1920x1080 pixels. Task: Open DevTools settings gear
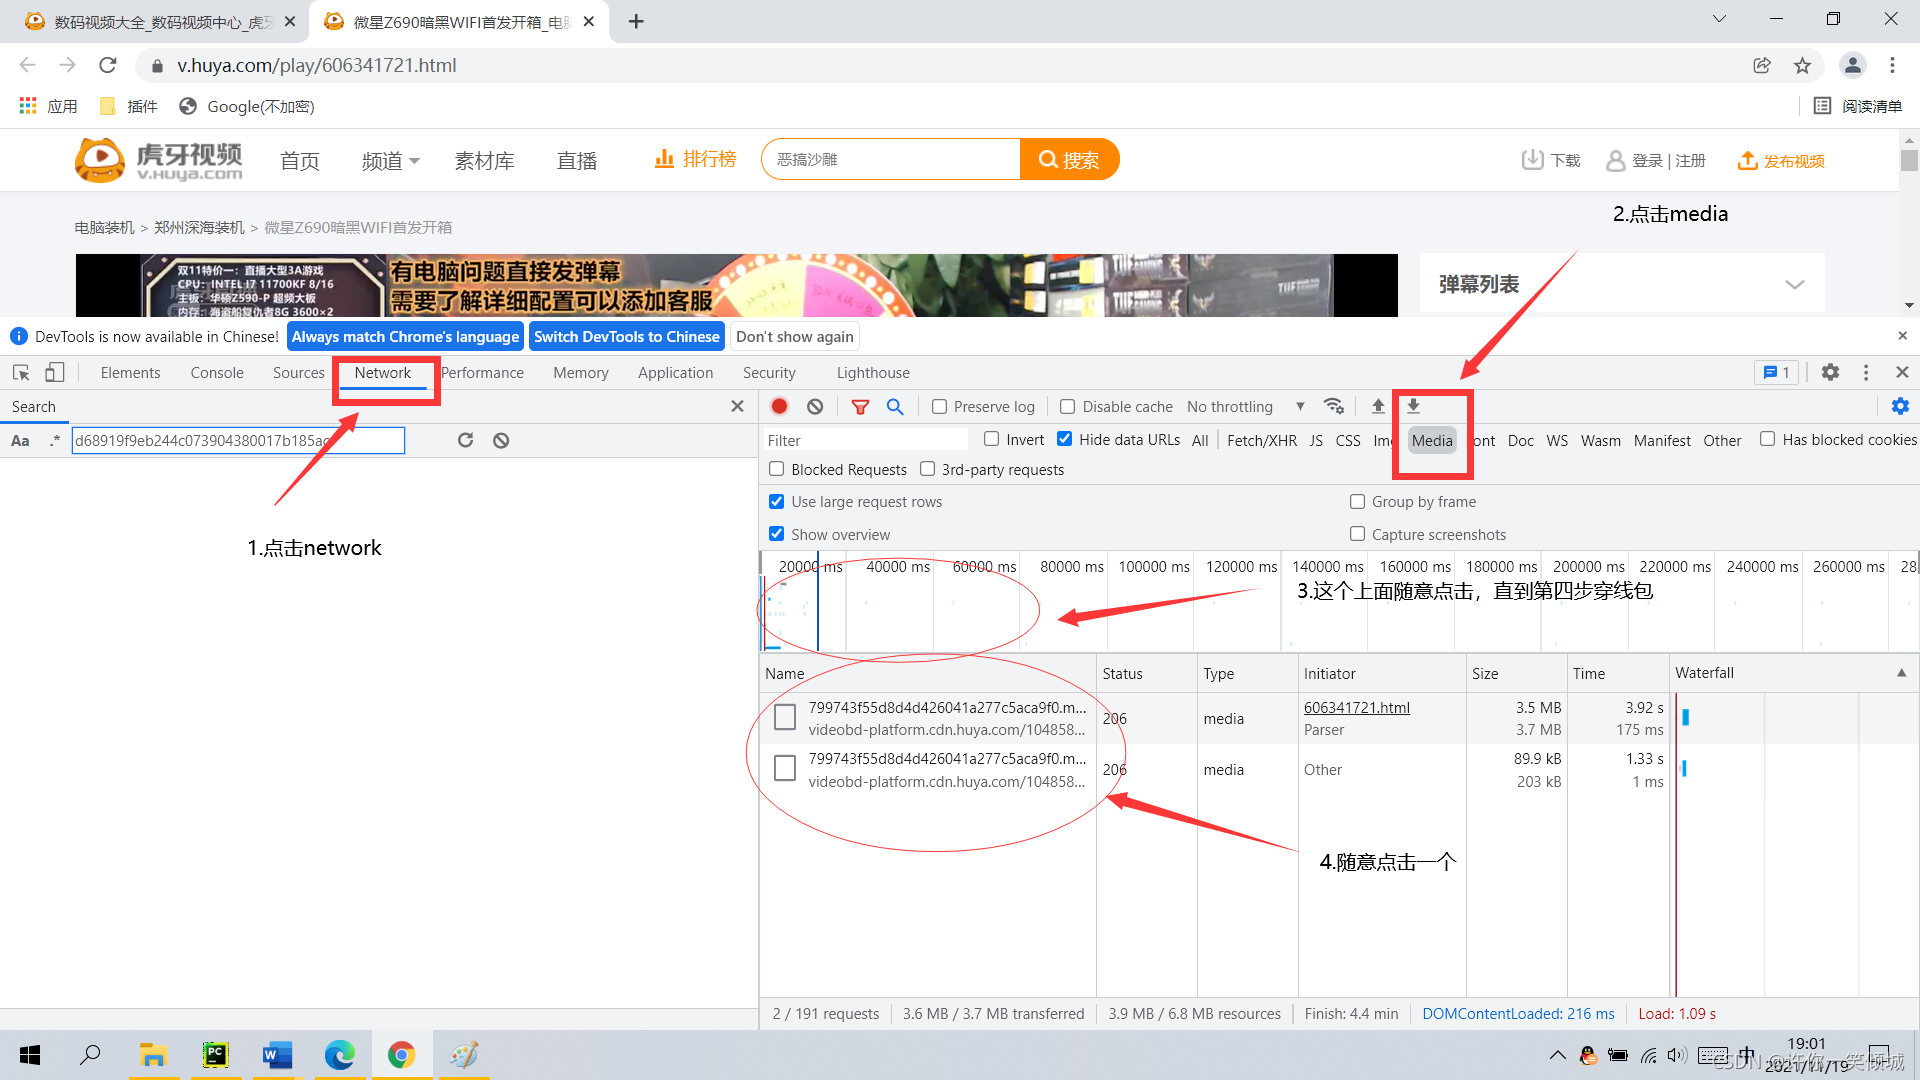1830,372
